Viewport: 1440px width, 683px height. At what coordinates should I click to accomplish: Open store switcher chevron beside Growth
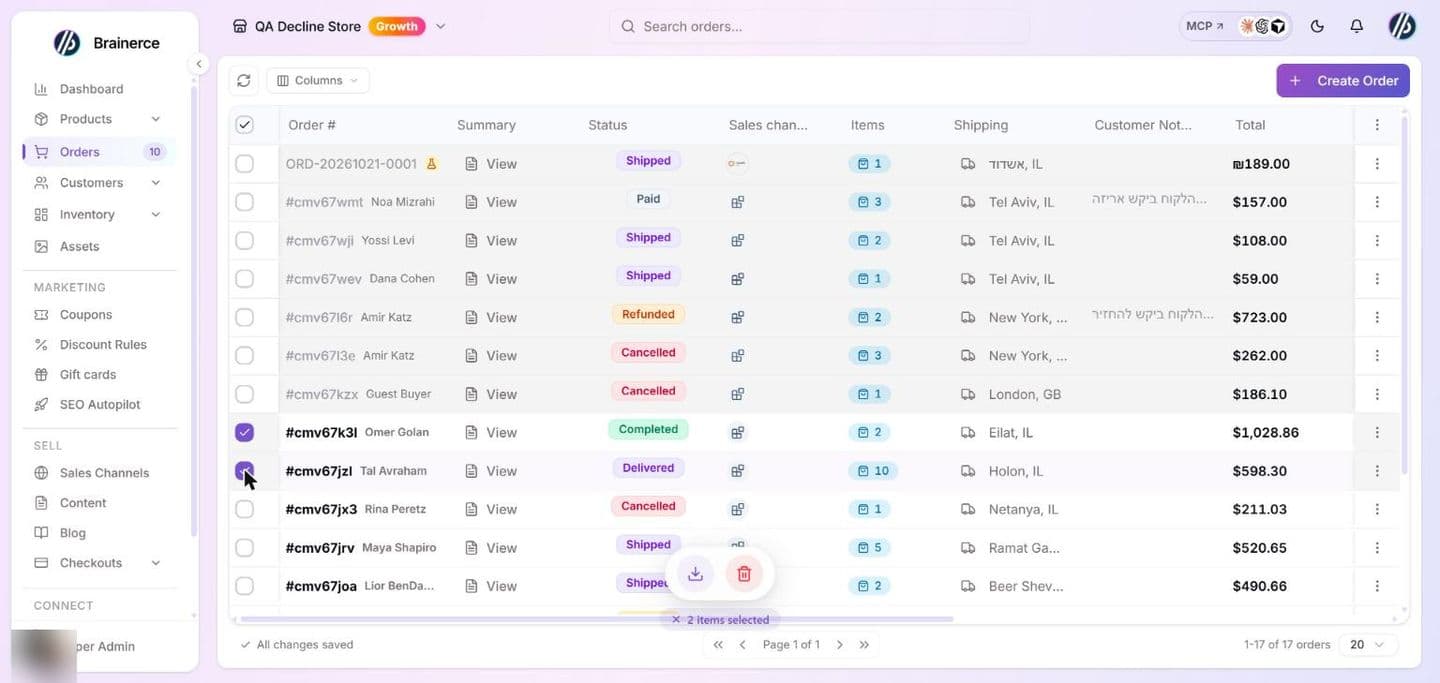click(440, 27)
